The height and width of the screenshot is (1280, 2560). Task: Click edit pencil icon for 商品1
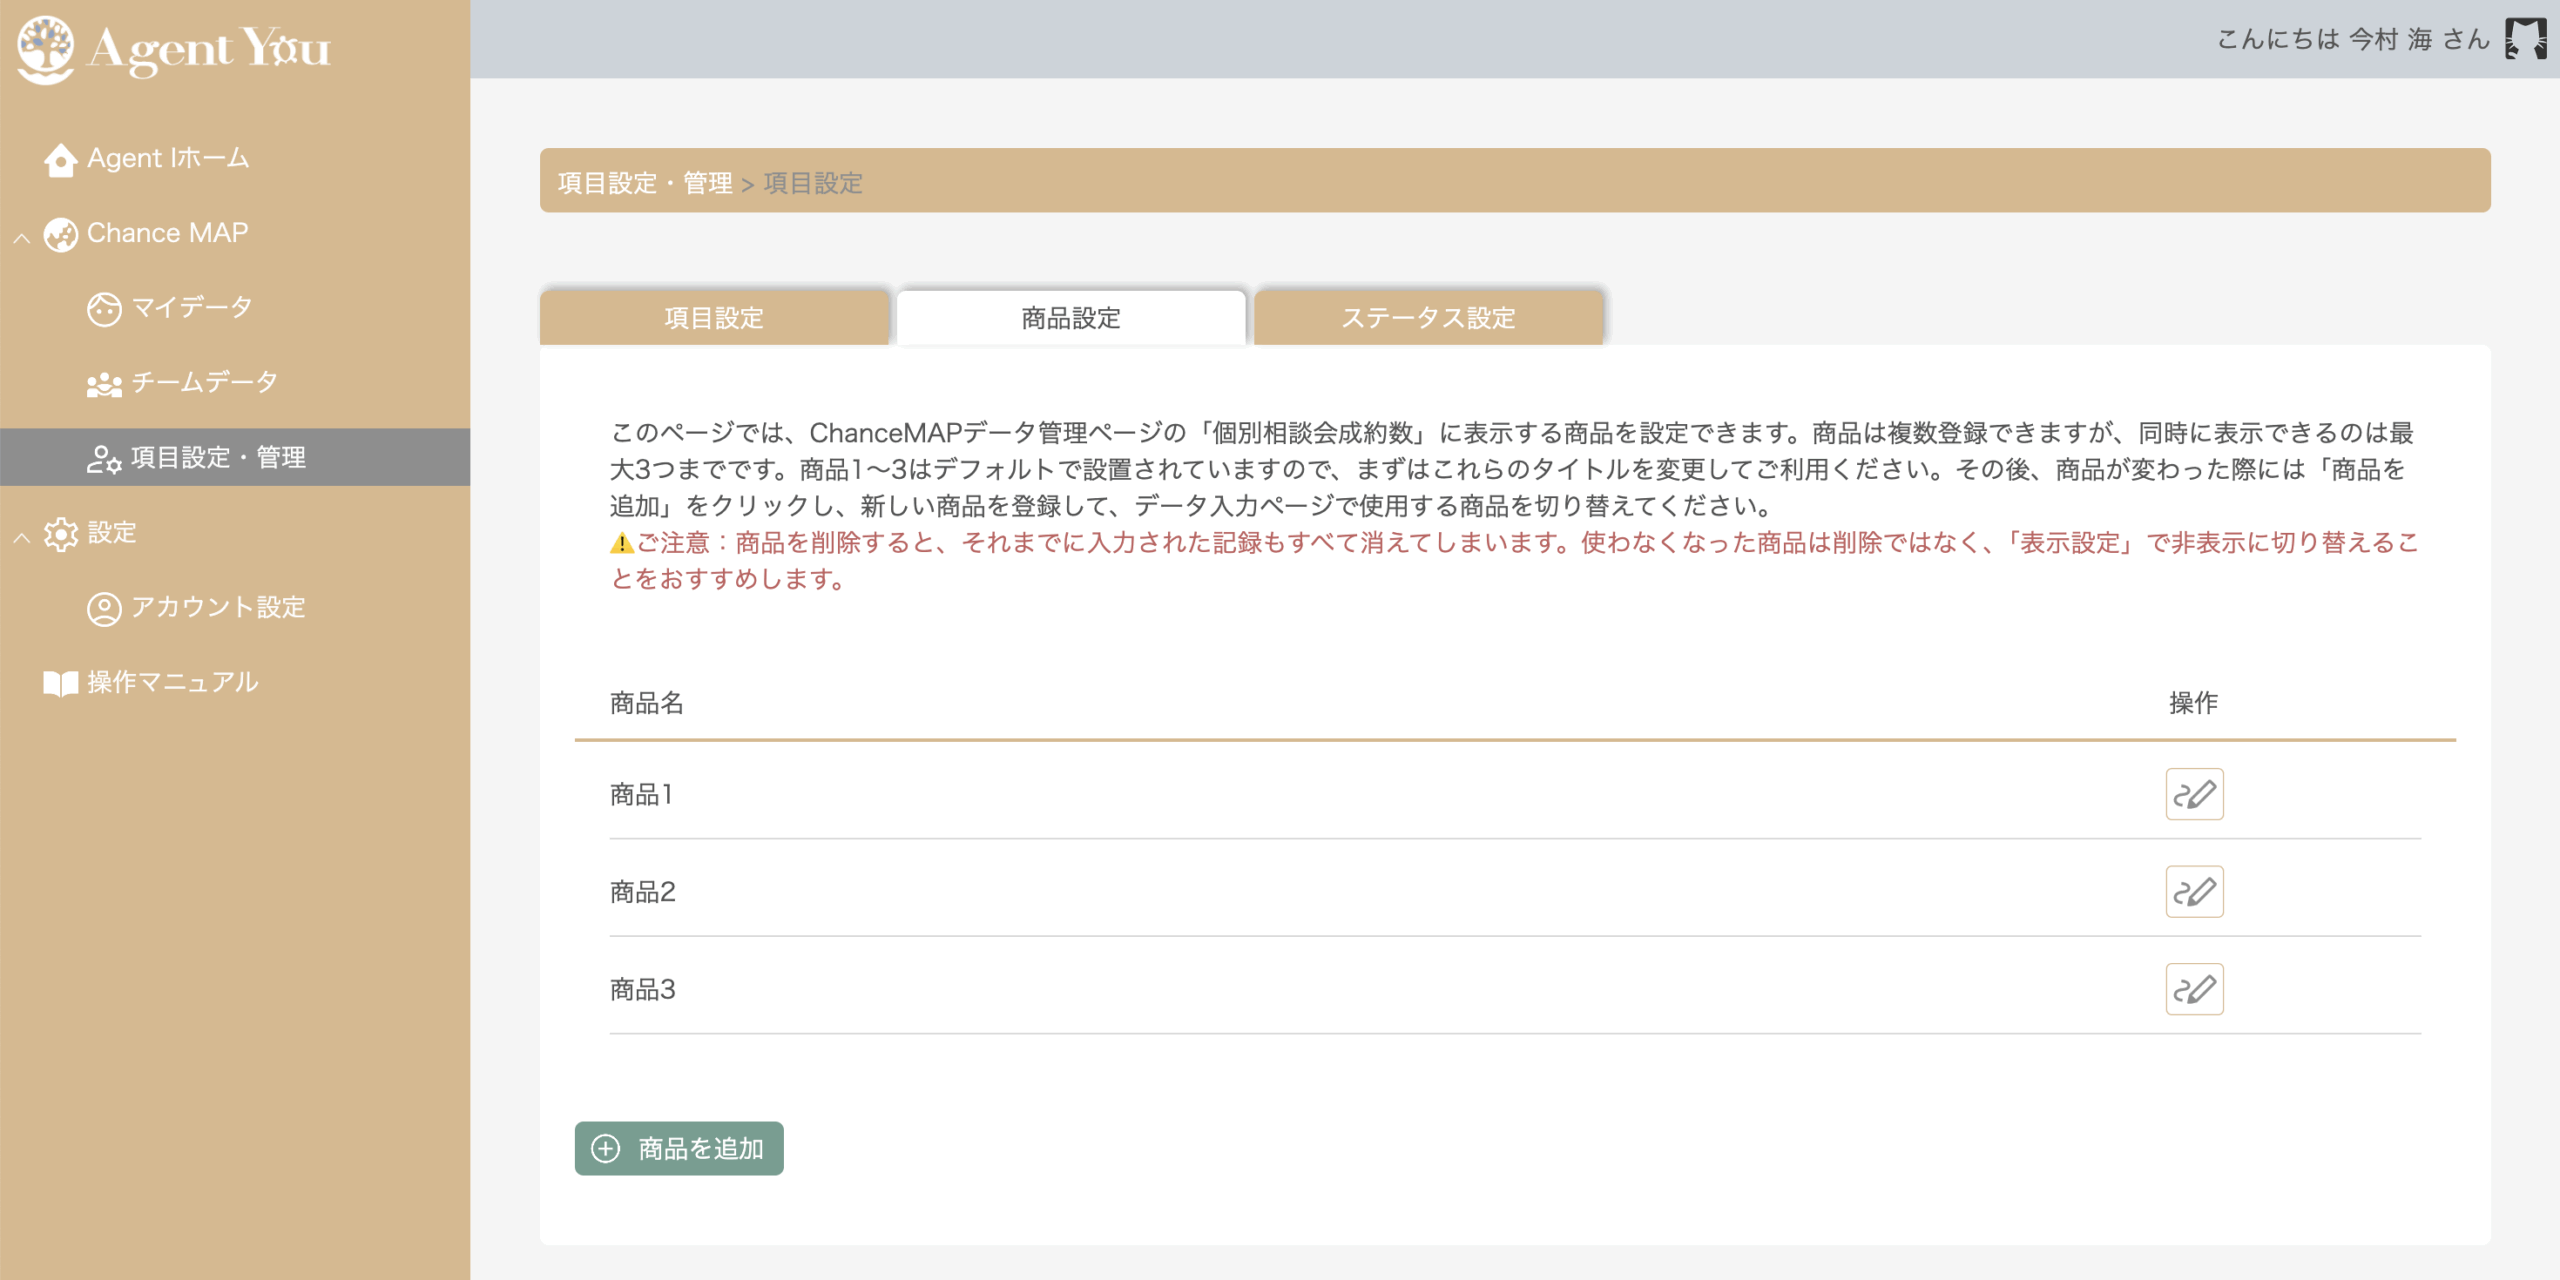[x=2194, y=794]
